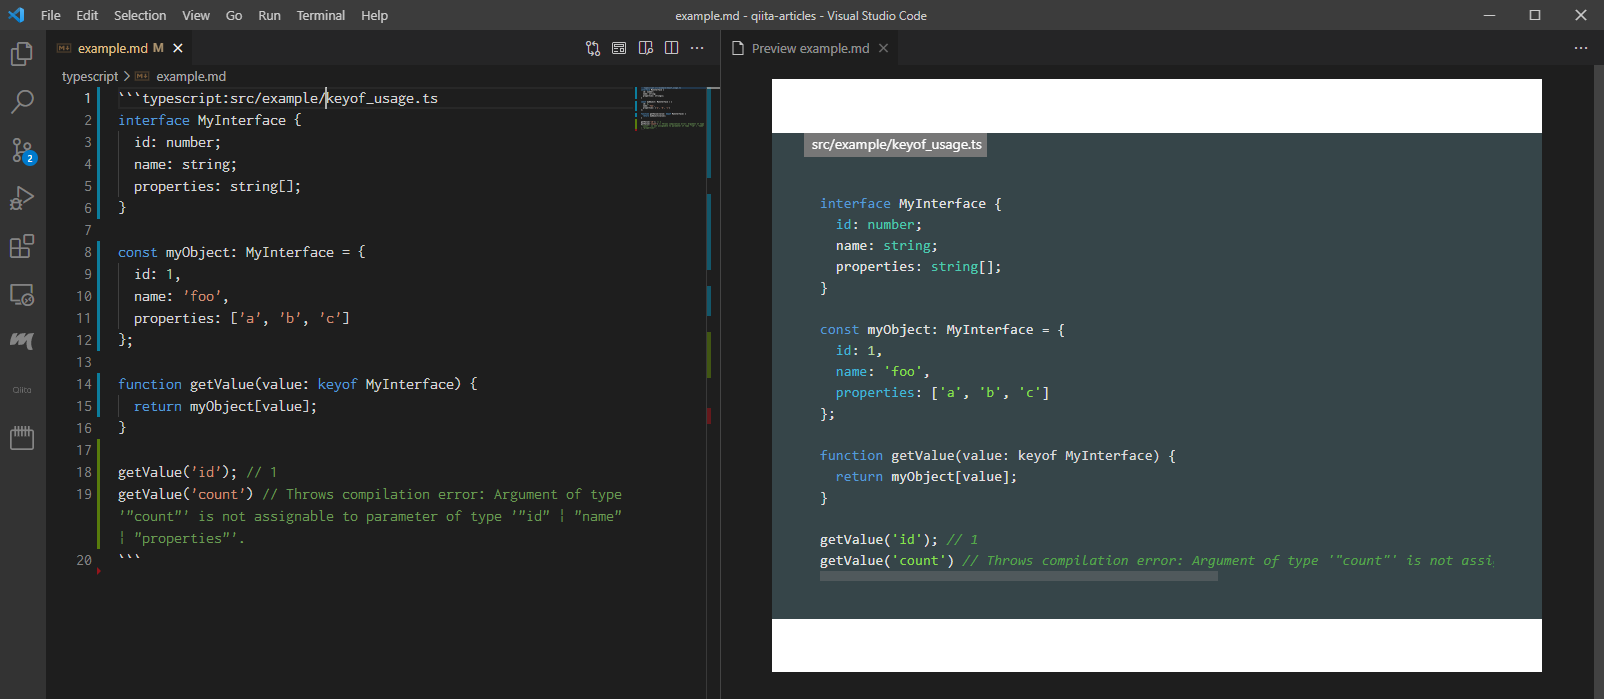
Task: Open Preview to the Side icon
Action: (646, 48)
